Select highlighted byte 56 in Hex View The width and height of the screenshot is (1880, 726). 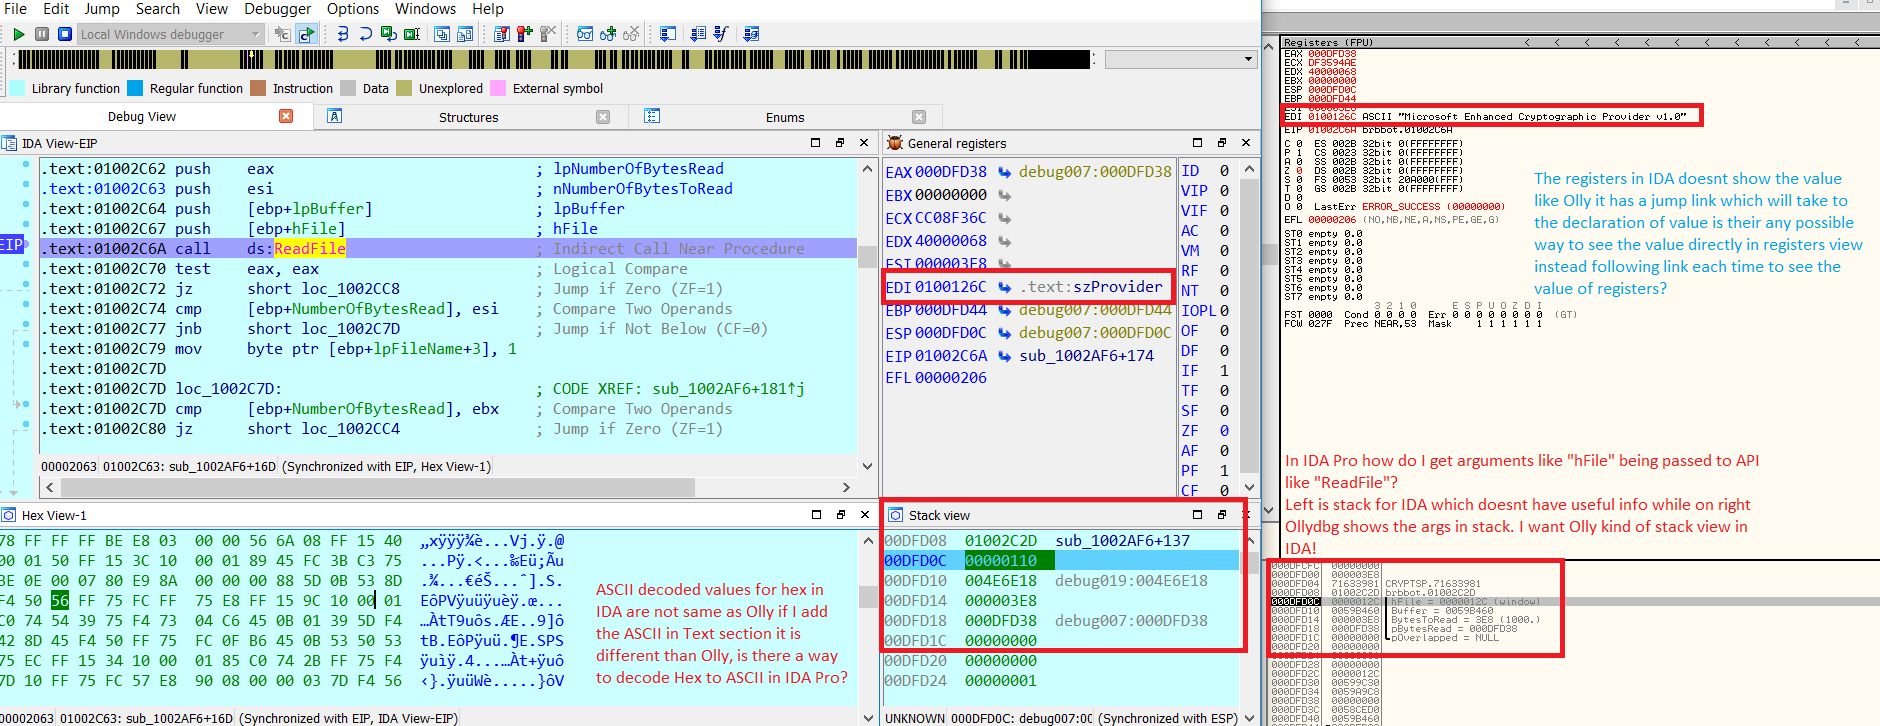(60, 601)
